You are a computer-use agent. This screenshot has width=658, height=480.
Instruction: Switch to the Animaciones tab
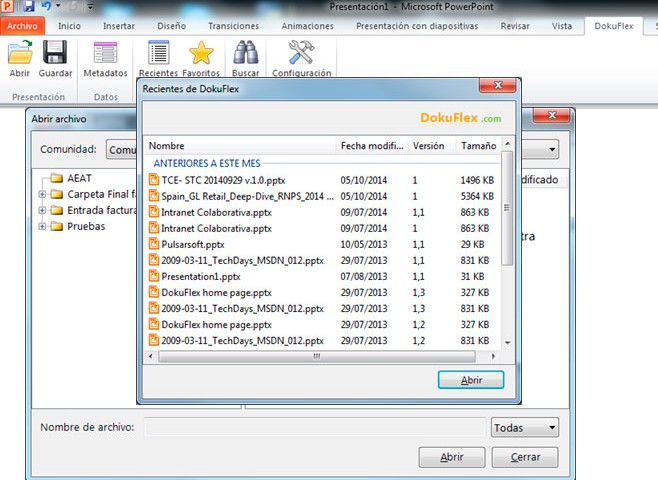pyautogui.click(x=308, y=26)
